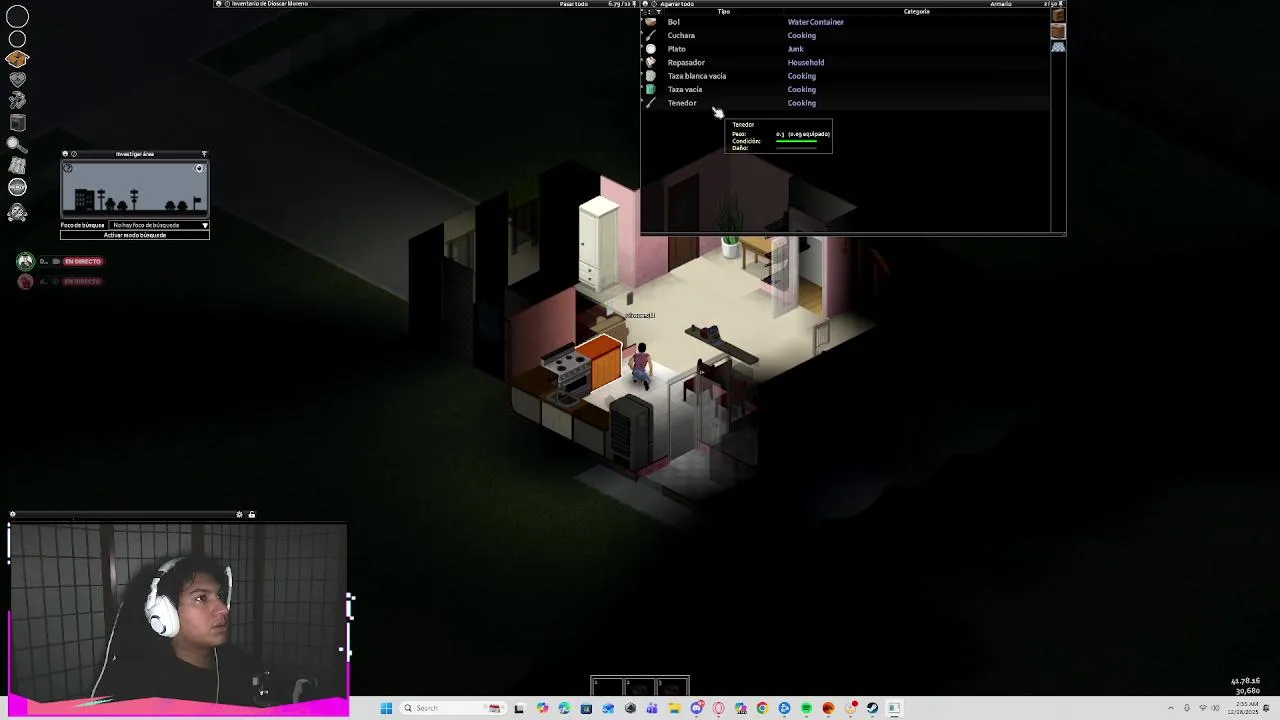The height and width of the screenshot is (720, 1280).
Task: Click the Plato plate item icon
Action: (x=651, y=49)
